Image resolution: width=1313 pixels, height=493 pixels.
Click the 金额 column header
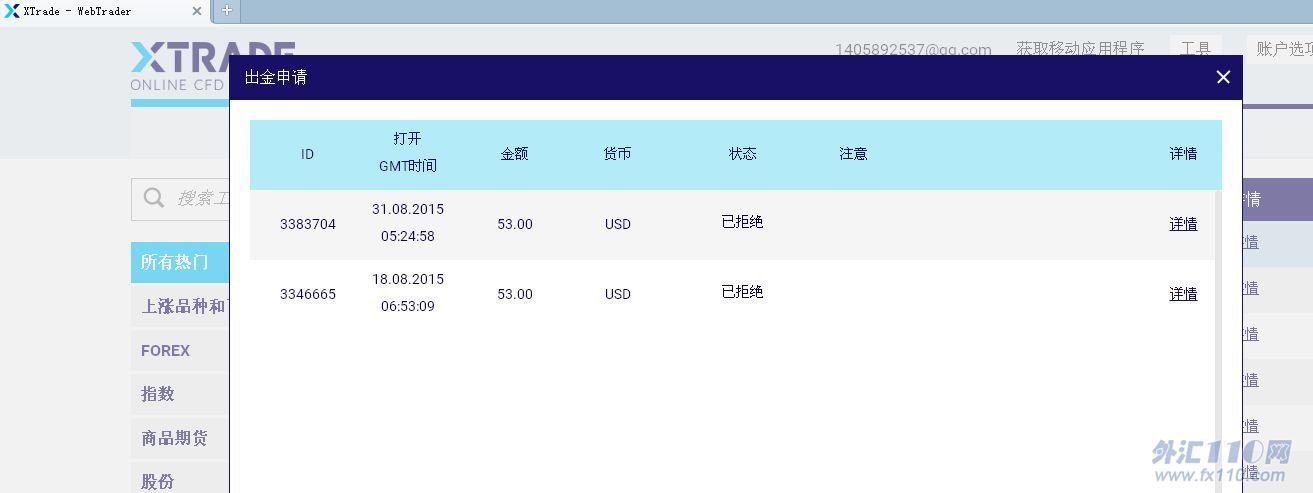point(514,154)
